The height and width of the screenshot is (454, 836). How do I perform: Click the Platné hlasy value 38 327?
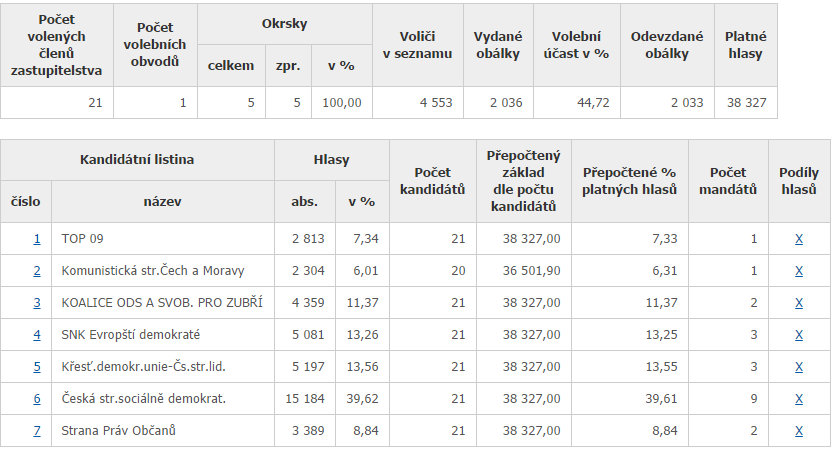click(746, 102)
